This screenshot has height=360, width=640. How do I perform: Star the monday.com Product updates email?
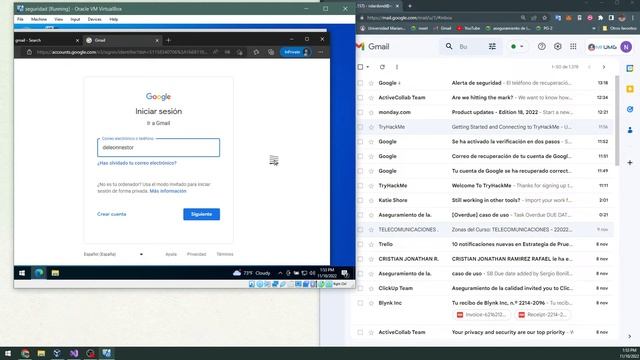371,112
